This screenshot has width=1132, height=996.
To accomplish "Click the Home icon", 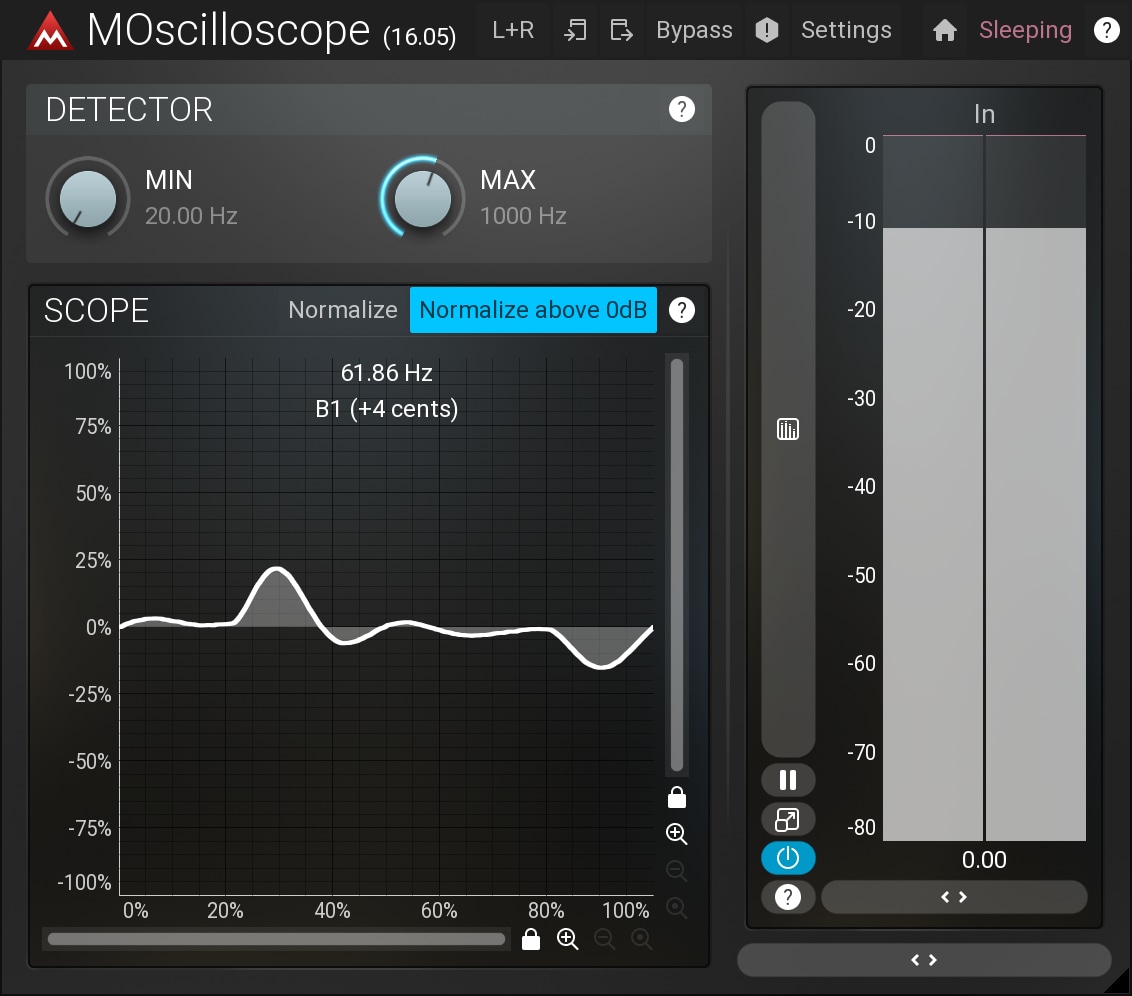I will (944, 30).
